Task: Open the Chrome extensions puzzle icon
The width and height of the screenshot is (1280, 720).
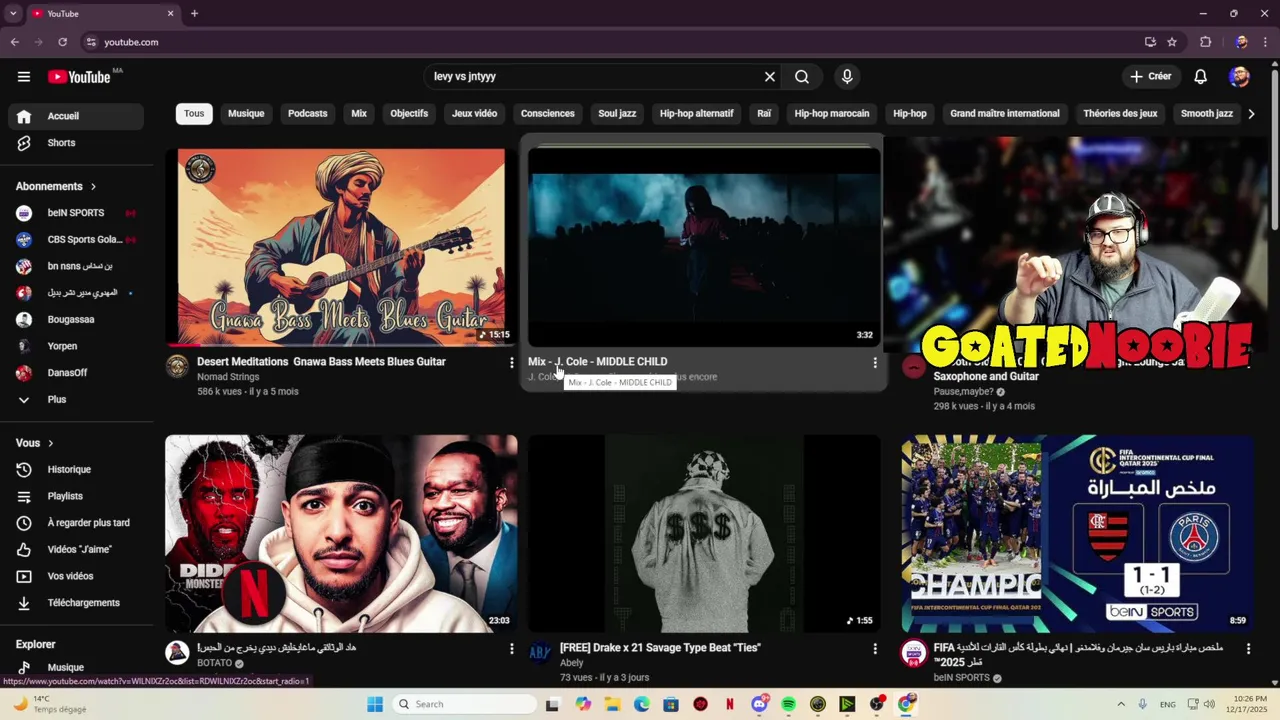Action: click(1205, 42)
